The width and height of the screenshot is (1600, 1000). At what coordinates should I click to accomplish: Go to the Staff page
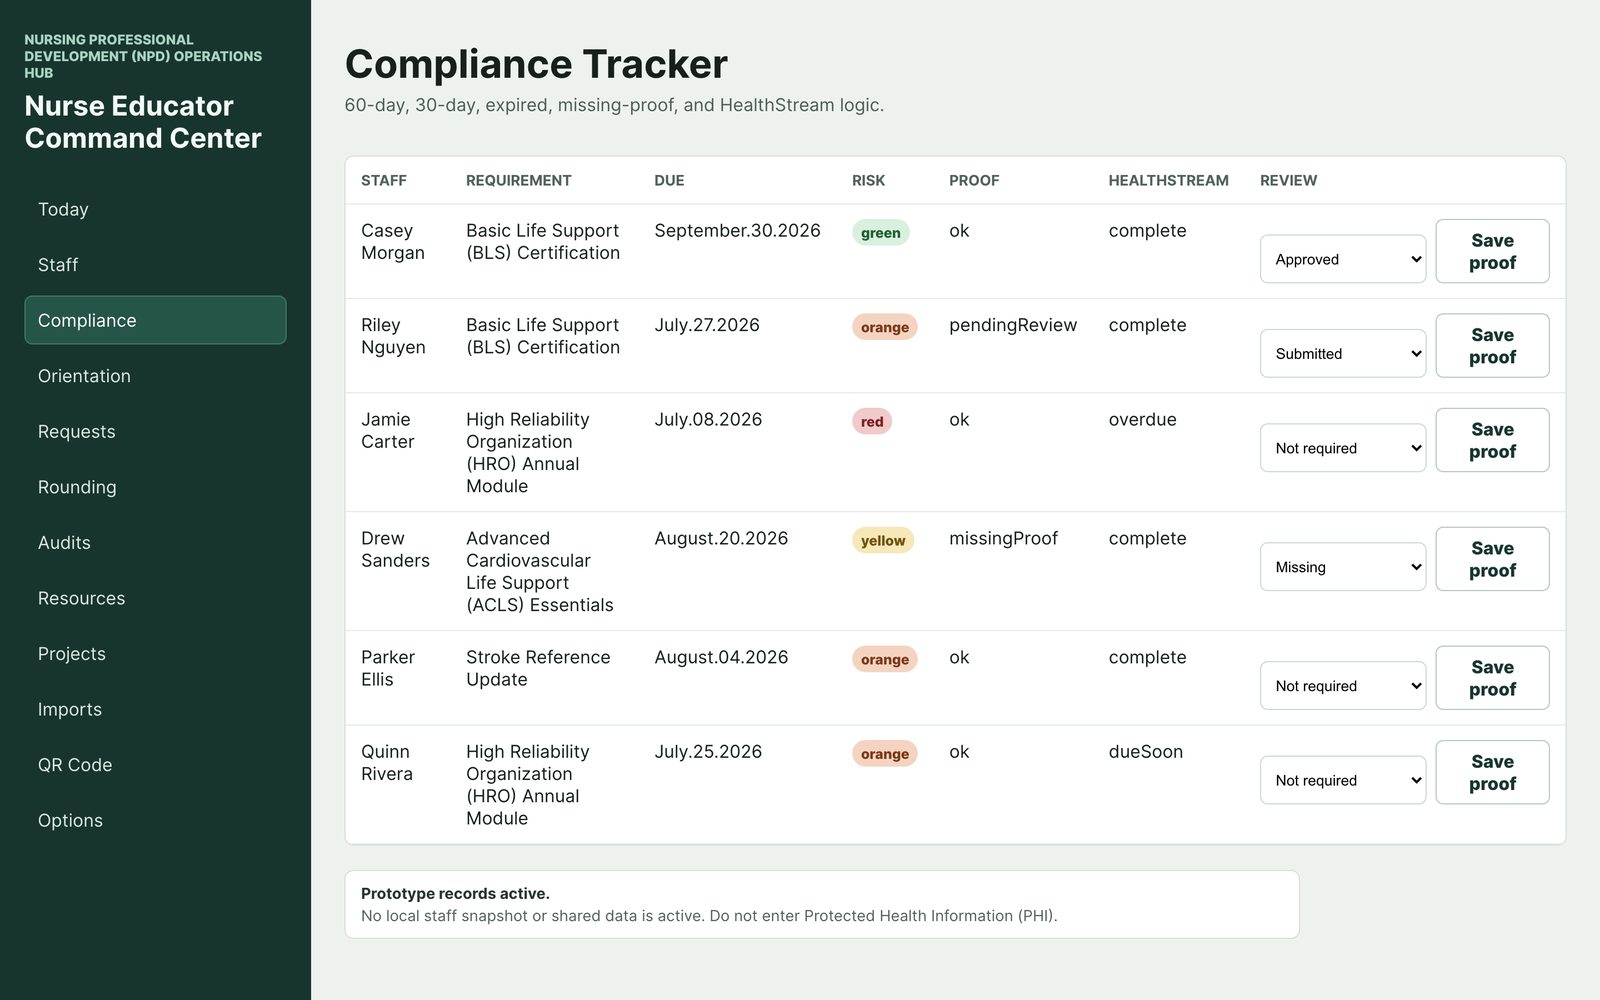tap(155, 265)
